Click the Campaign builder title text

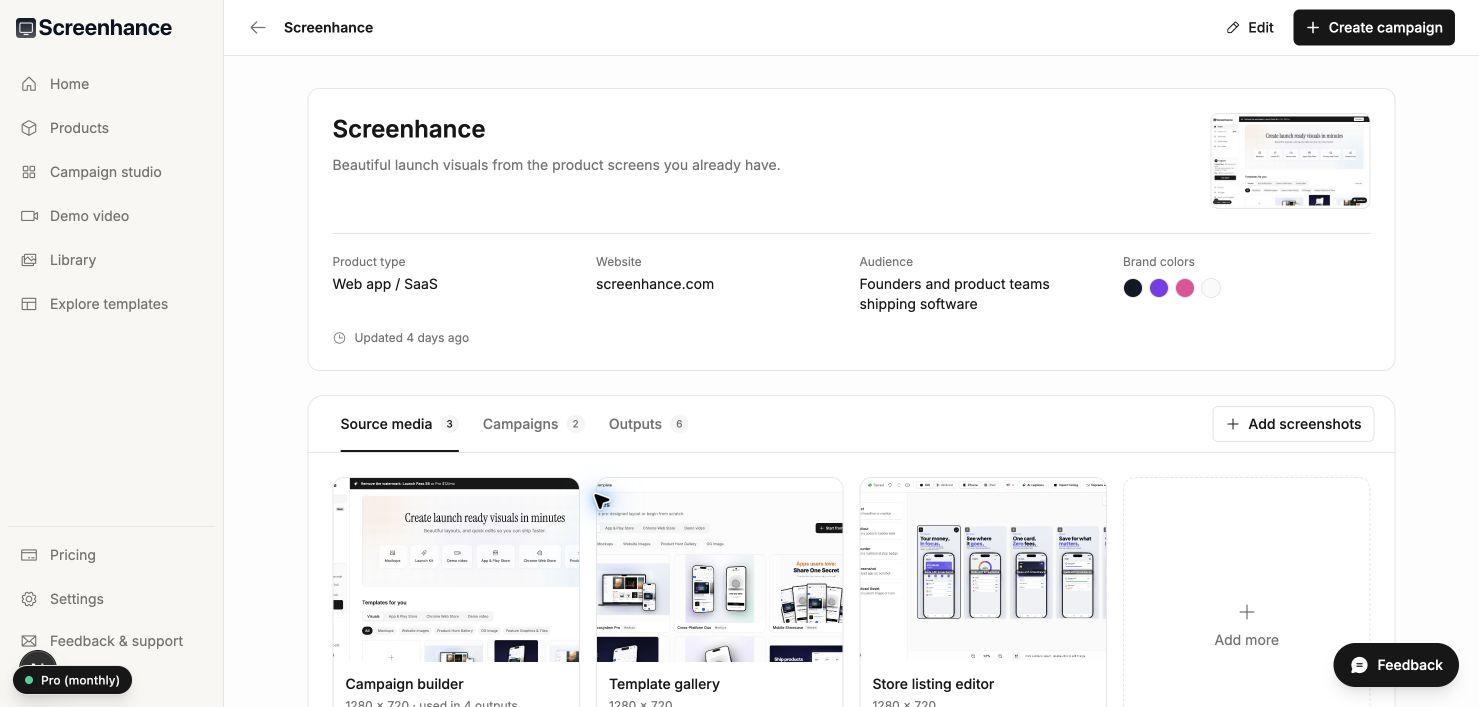404,684
